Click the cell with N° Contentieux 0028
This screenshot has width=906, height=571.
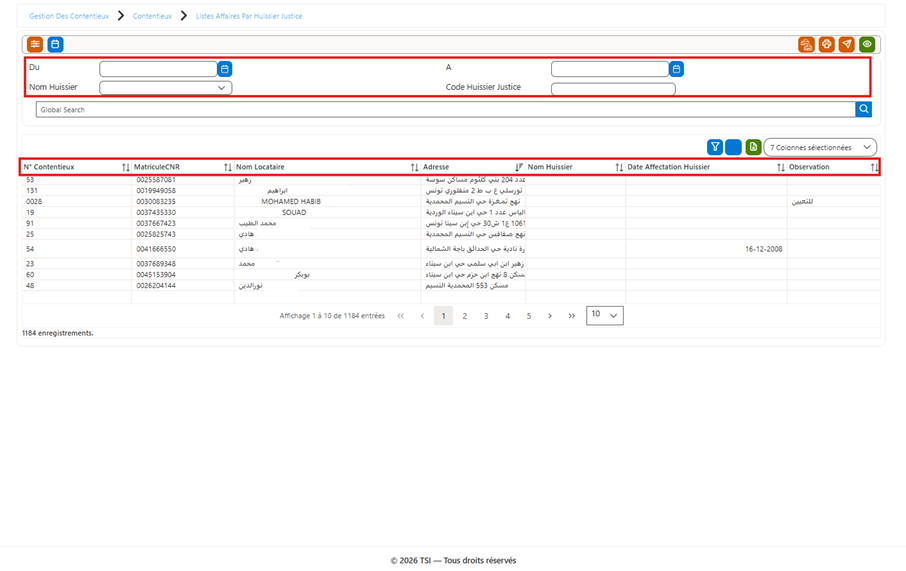click(x=77, y=202)
